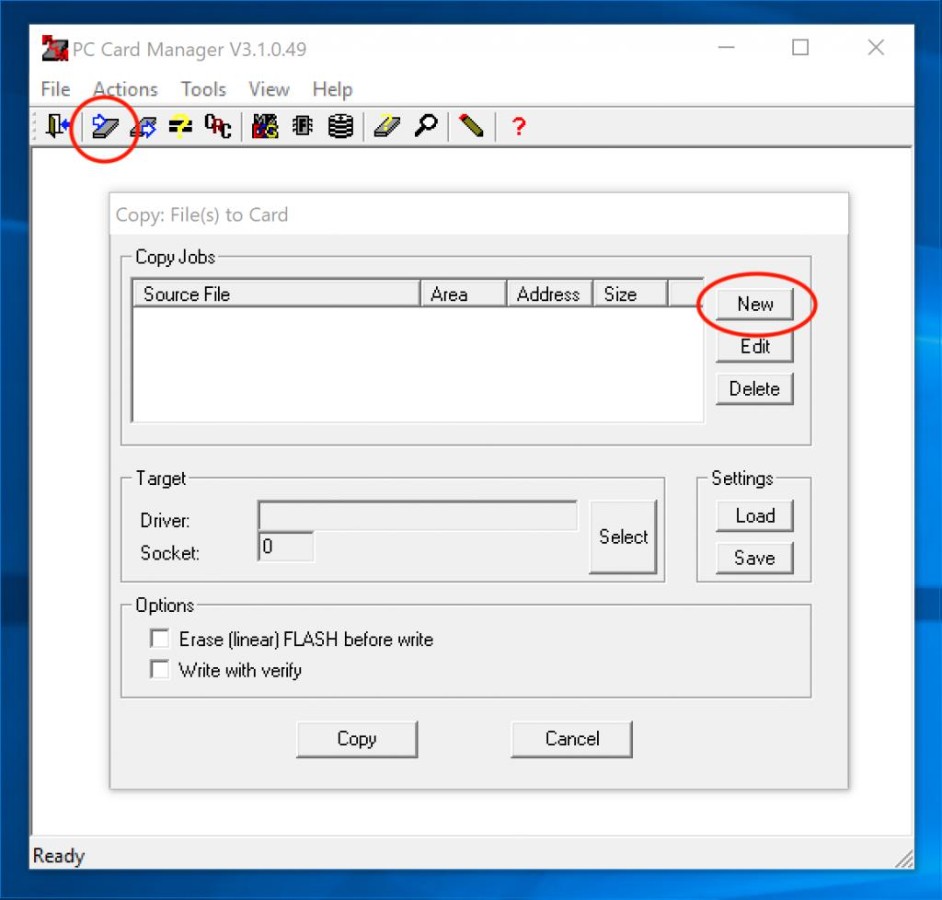The image size is (942, 900).
Task: Maximize the PC Card Manager window
Action: click(x=800, y=47)
